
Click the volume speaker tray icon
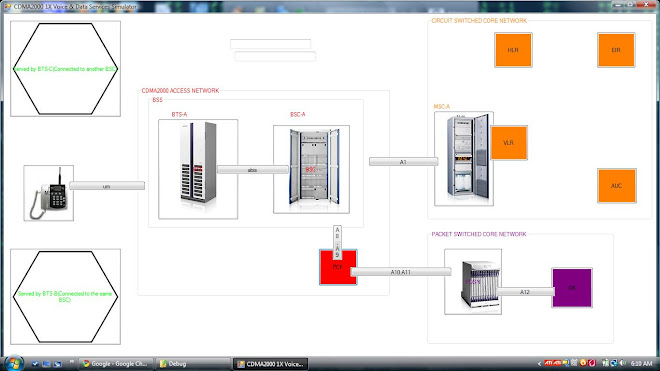pyautogui.click(x=623, y=363)
